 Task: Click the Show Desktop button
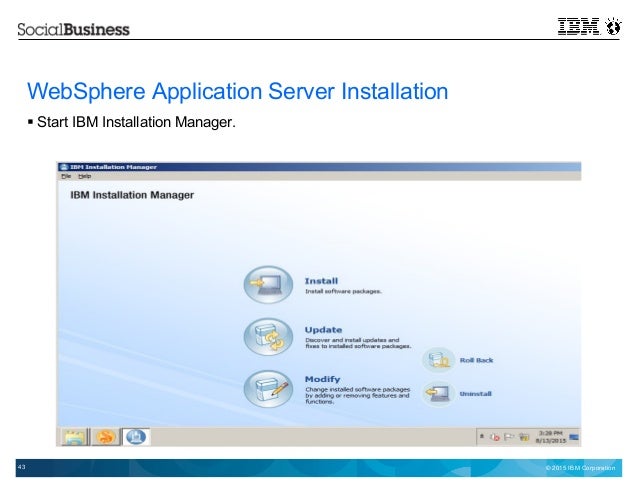coord(574,437)
